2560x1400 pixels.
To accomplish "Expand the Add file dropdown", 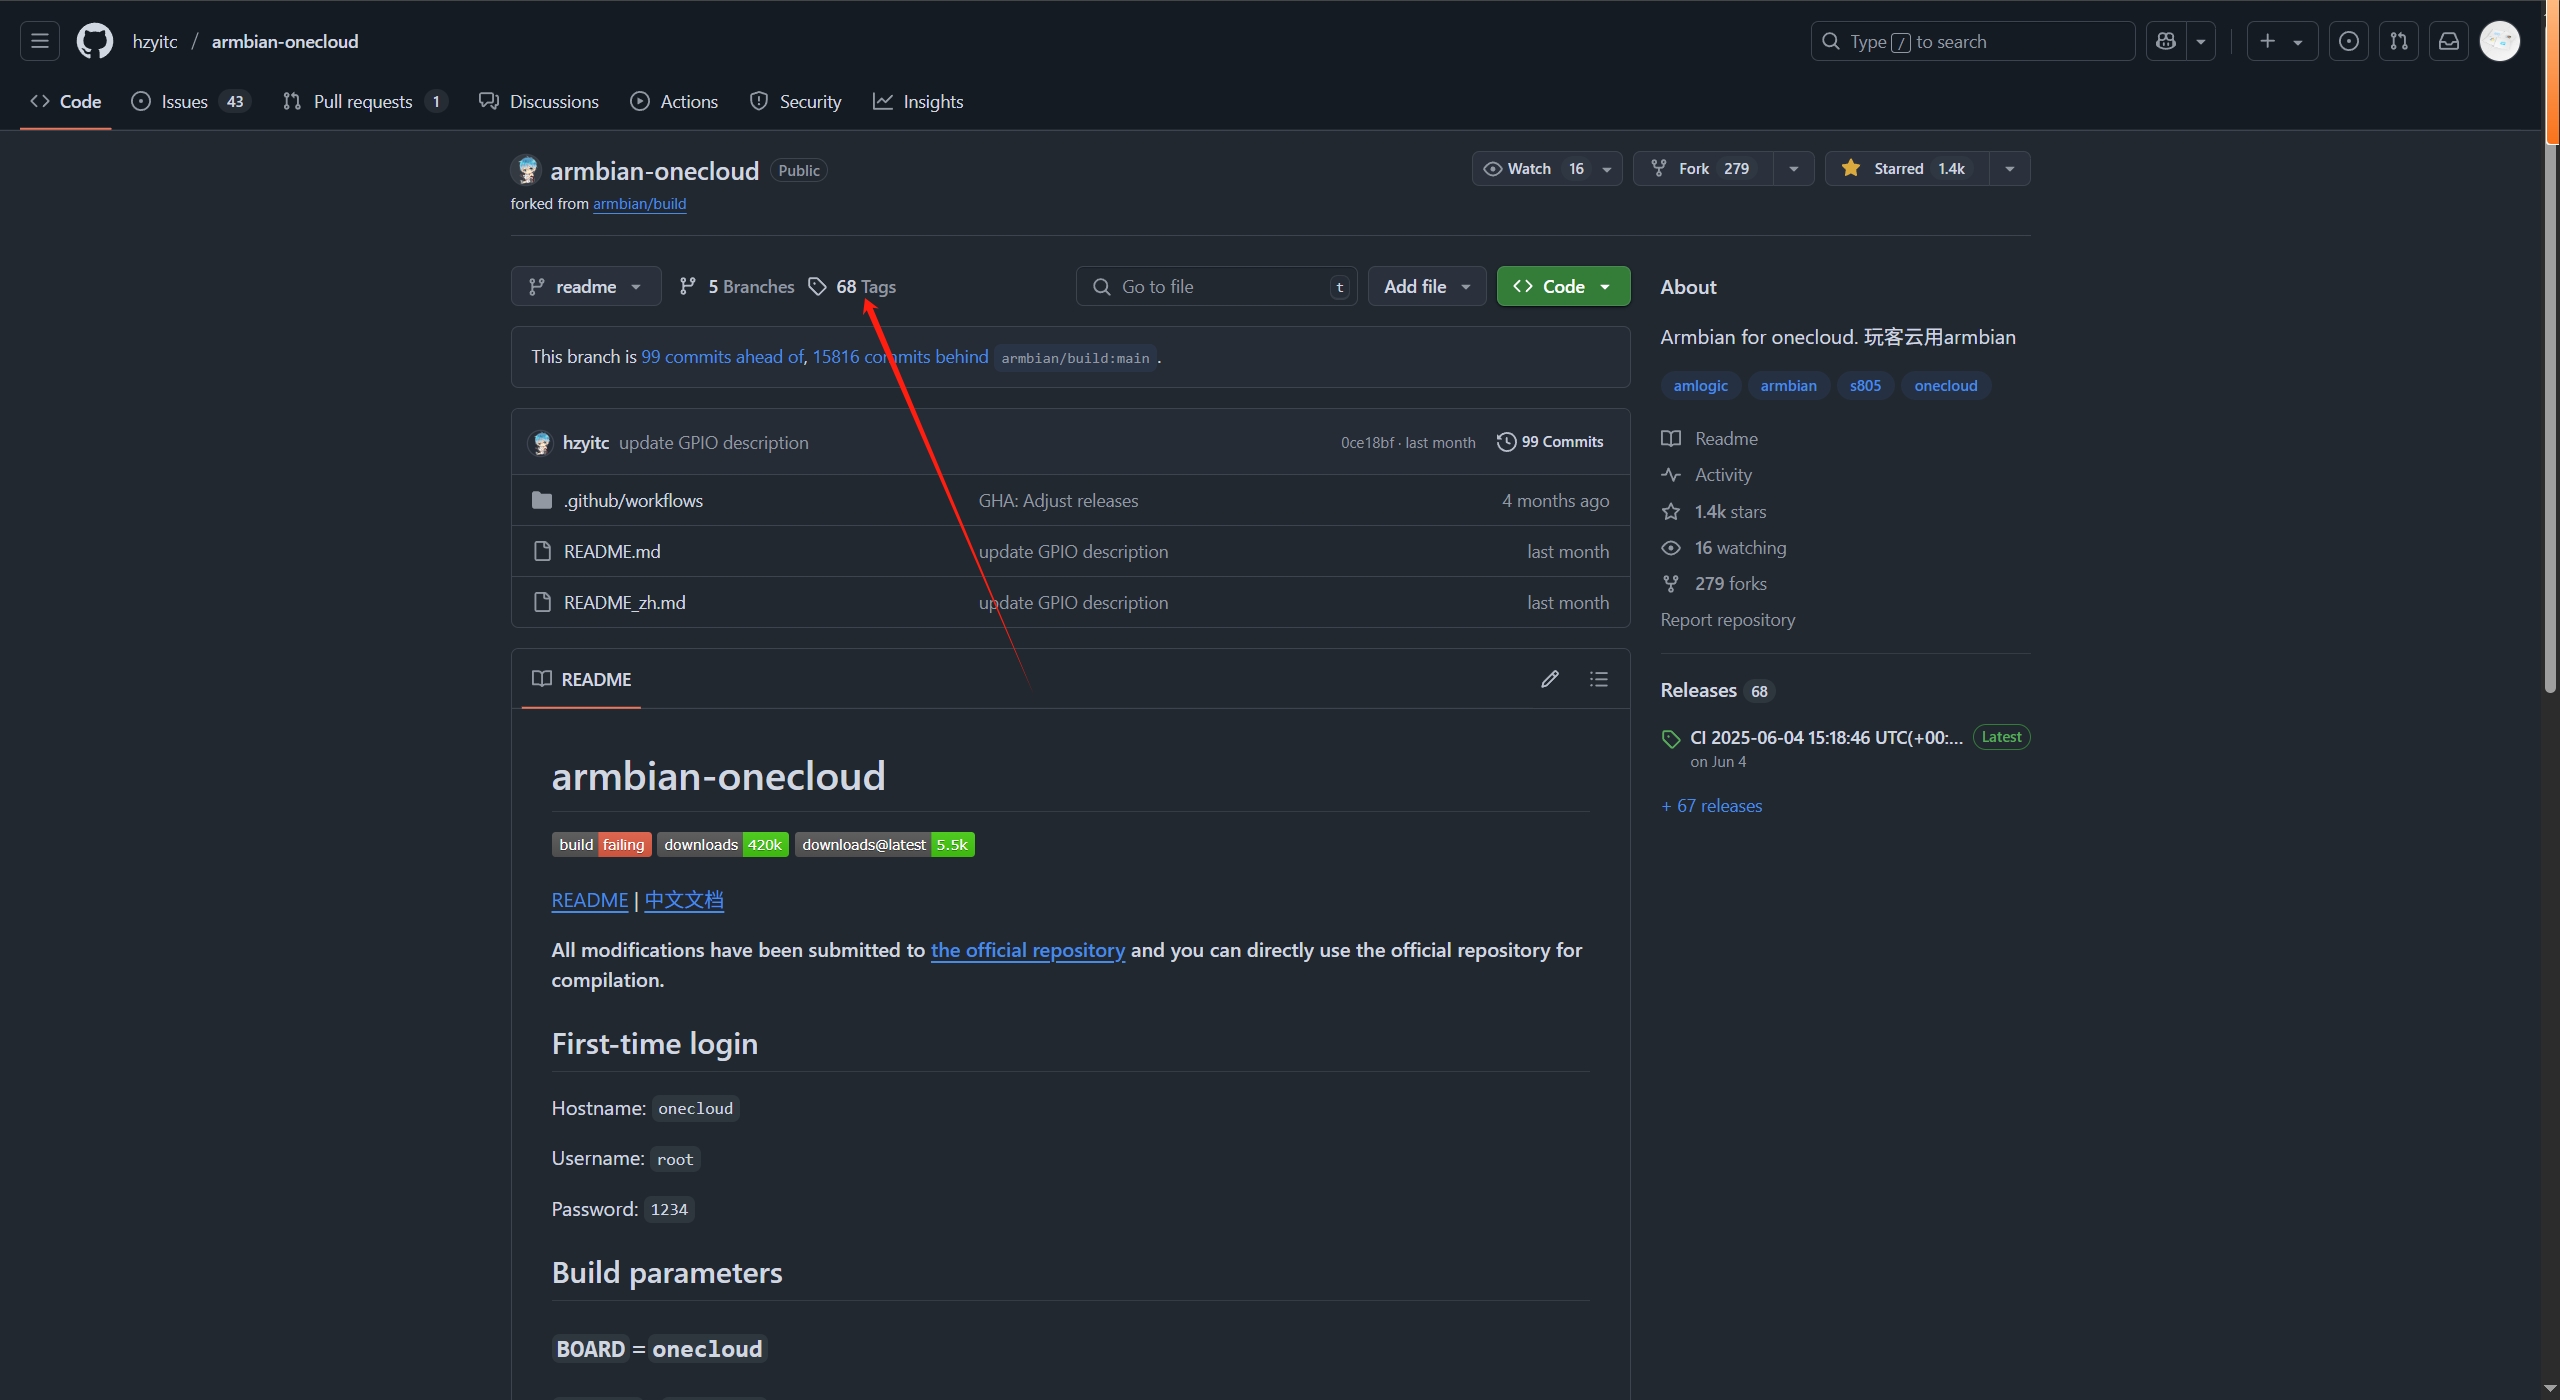I will coord(1426,286).
